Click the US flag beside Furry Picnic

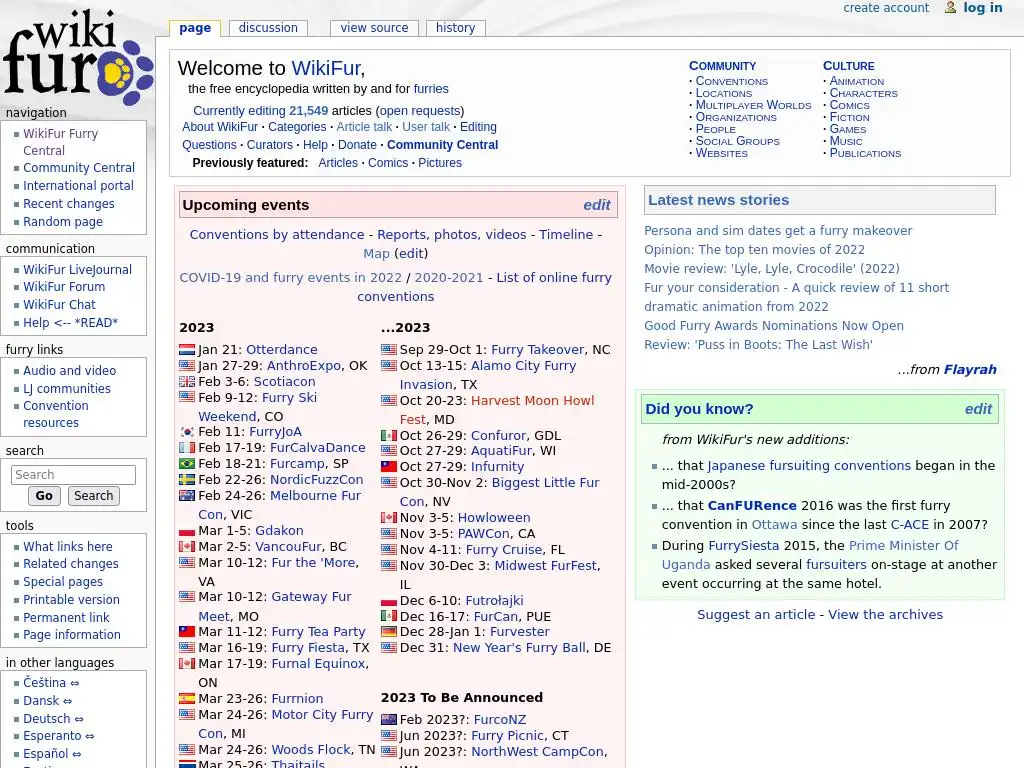(x=389, y=736)
